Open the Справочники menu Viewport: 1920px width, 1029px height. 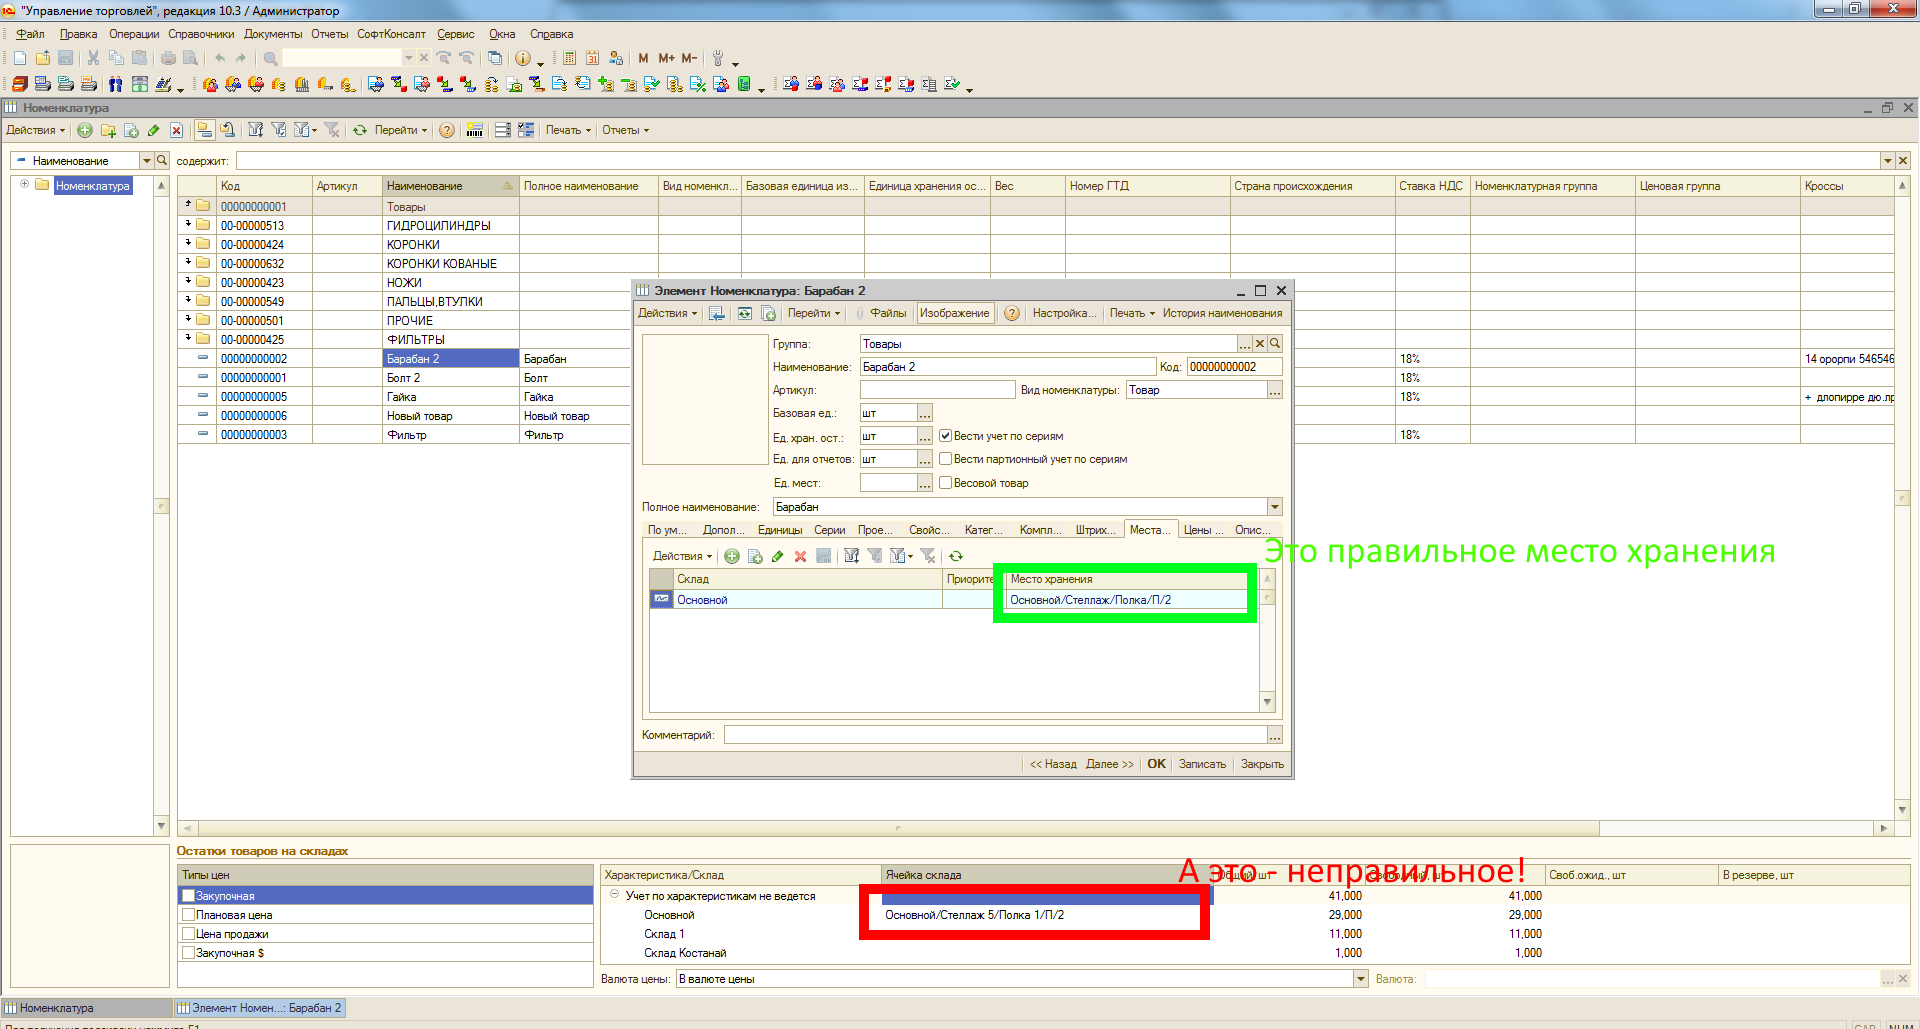coord(201,34)
